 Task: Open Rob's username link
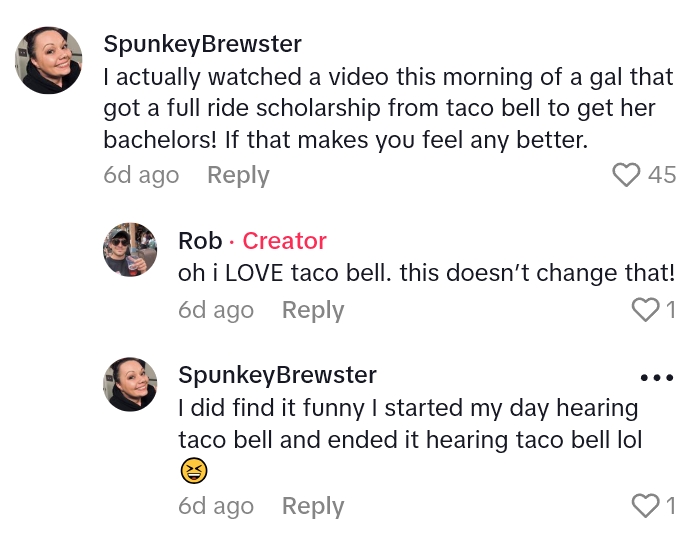[x=200, y=241]
